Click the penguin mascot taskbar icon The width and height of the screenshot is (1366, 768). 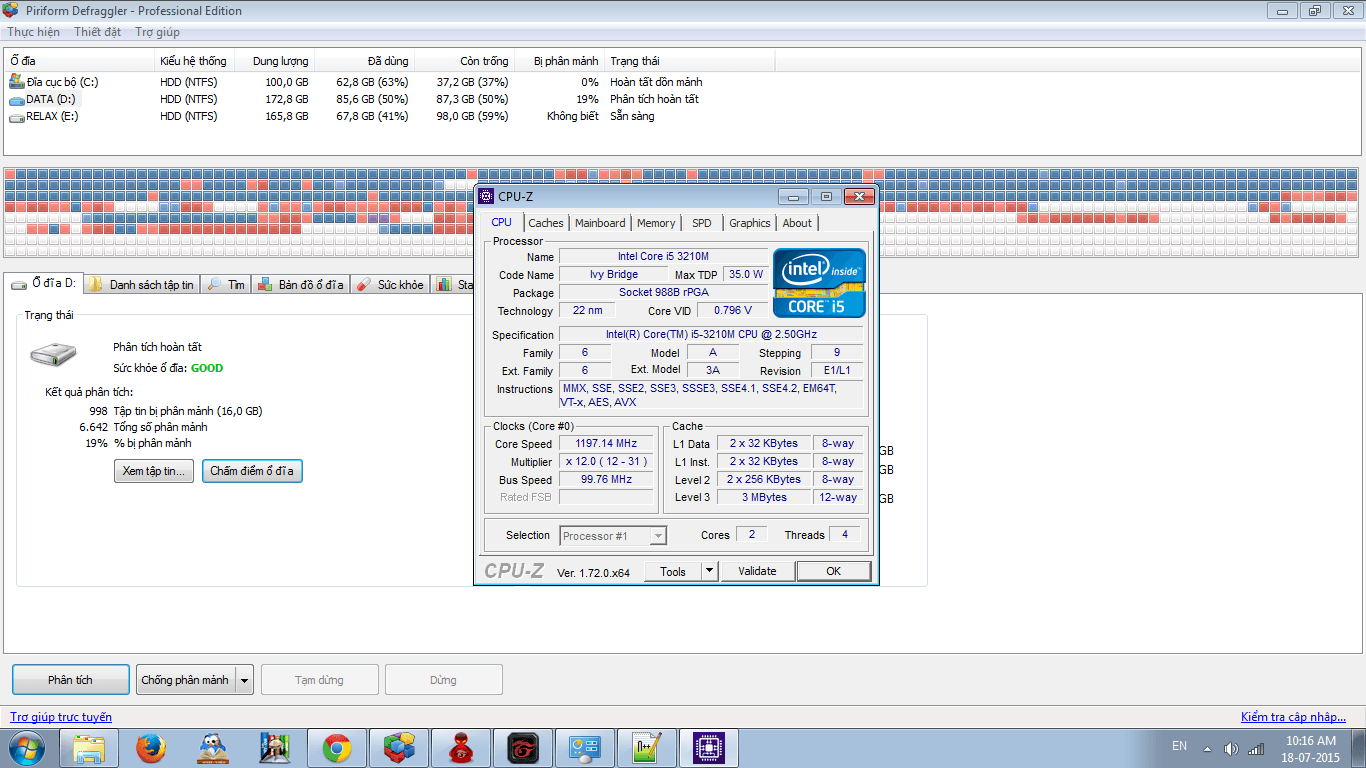(213, 748)
